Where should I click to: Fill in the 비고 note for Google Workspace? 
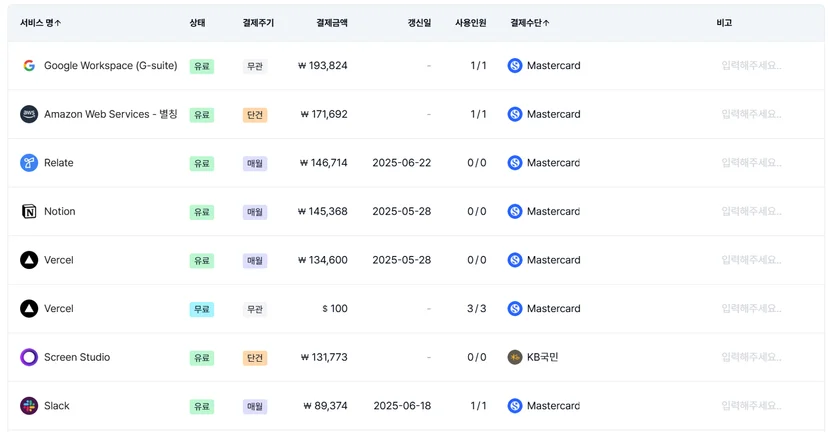pyautogui.click(x=751, y=65)
